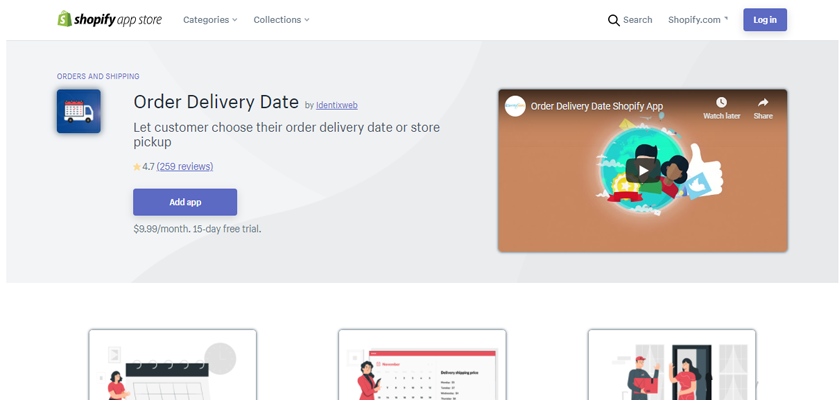Screen dimensions: 840x400
Task: Expand the Collections dropdown
Action: pos(281,20)
